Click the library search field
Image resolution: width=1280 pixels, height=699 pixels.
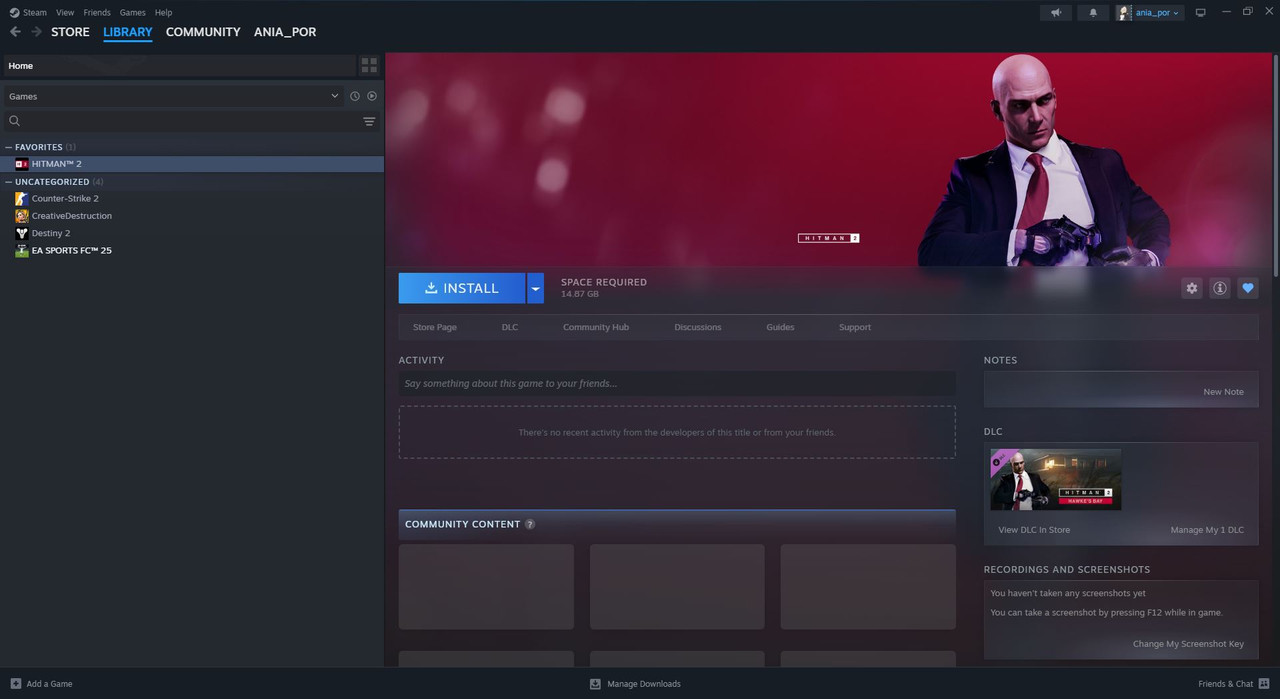point(191,121)
